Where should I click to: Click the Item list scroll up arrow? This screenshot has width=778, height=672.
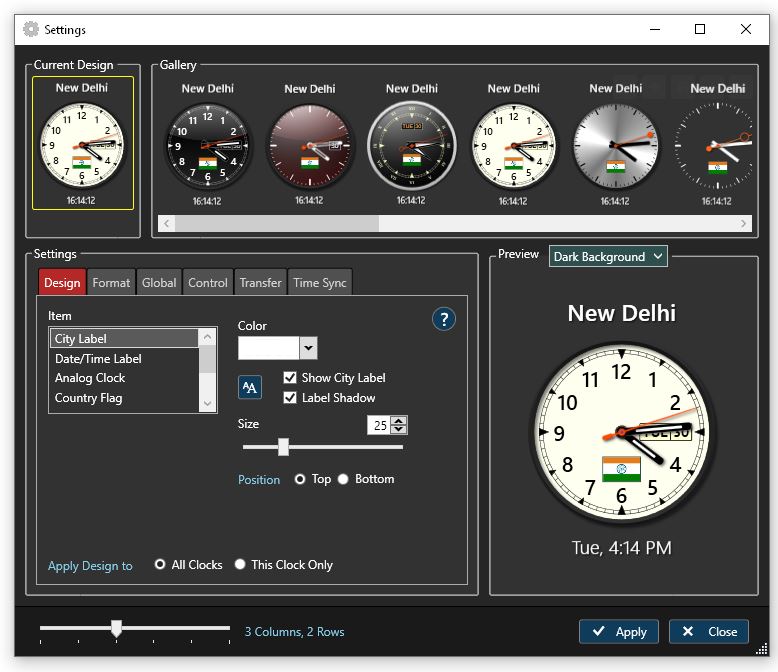(x=207, y=337)
